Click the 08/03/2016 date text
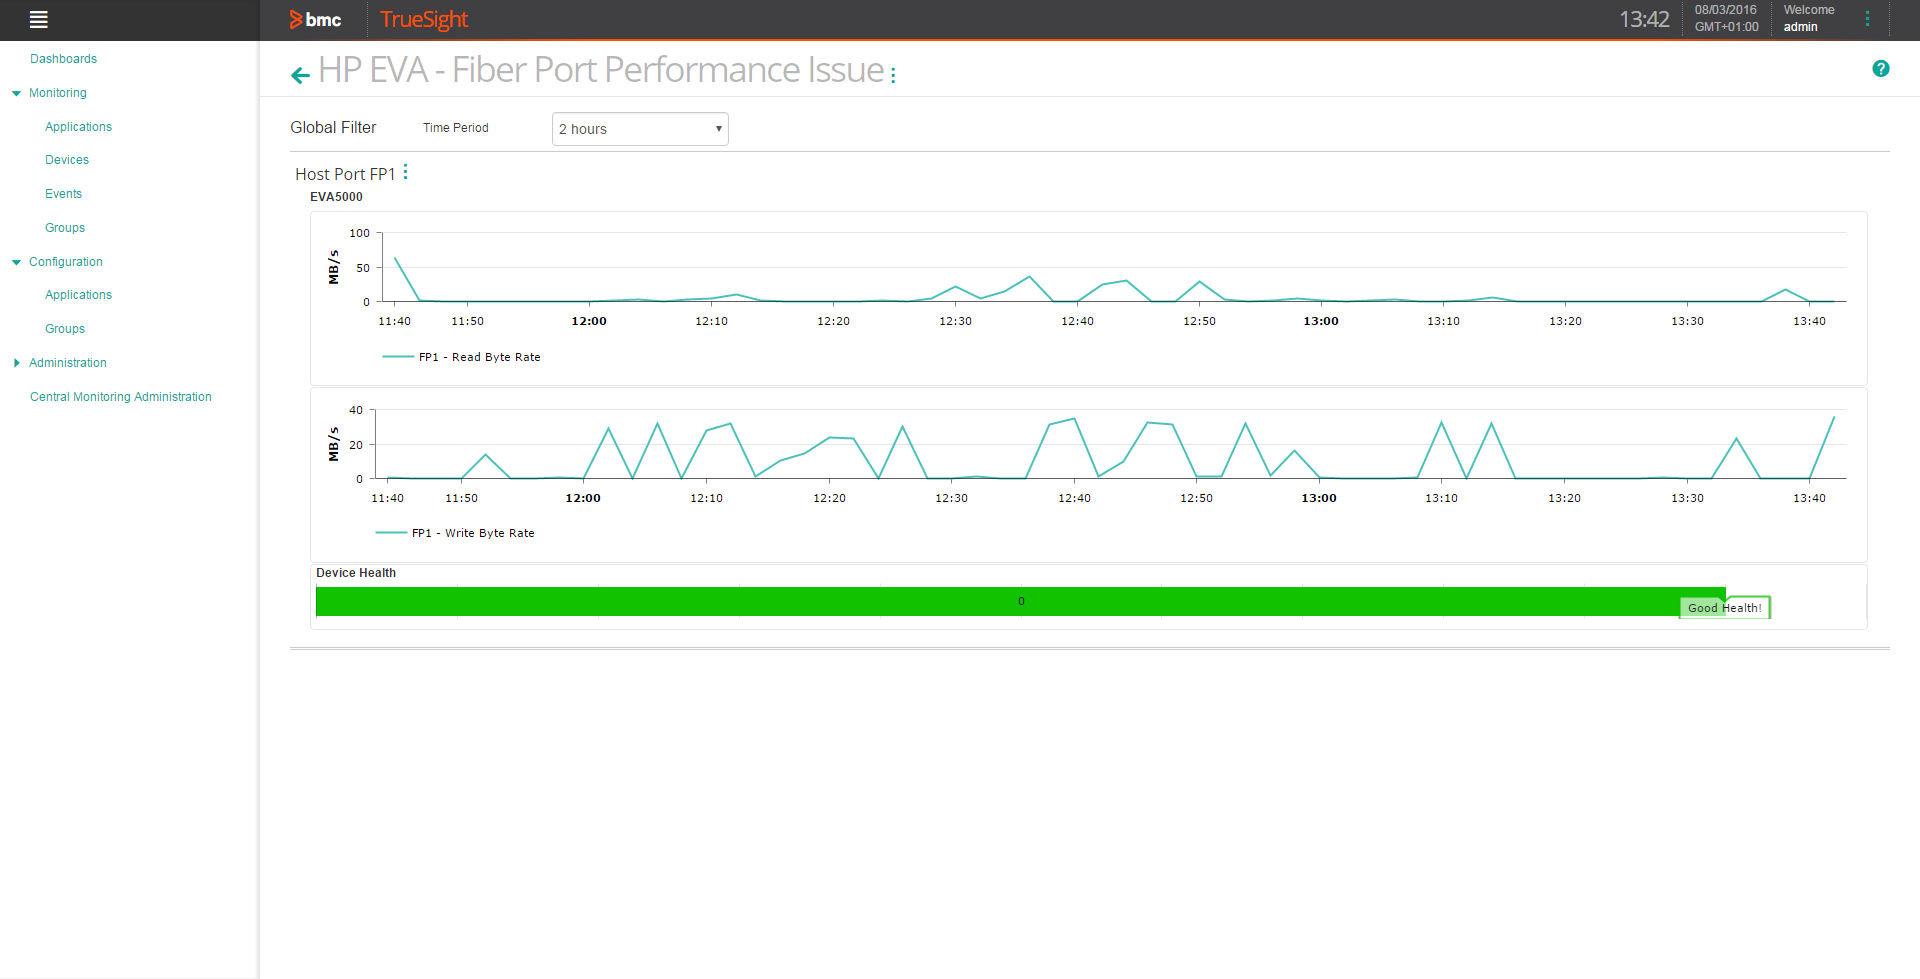The image size is (1920, 979). (1725, 10)
